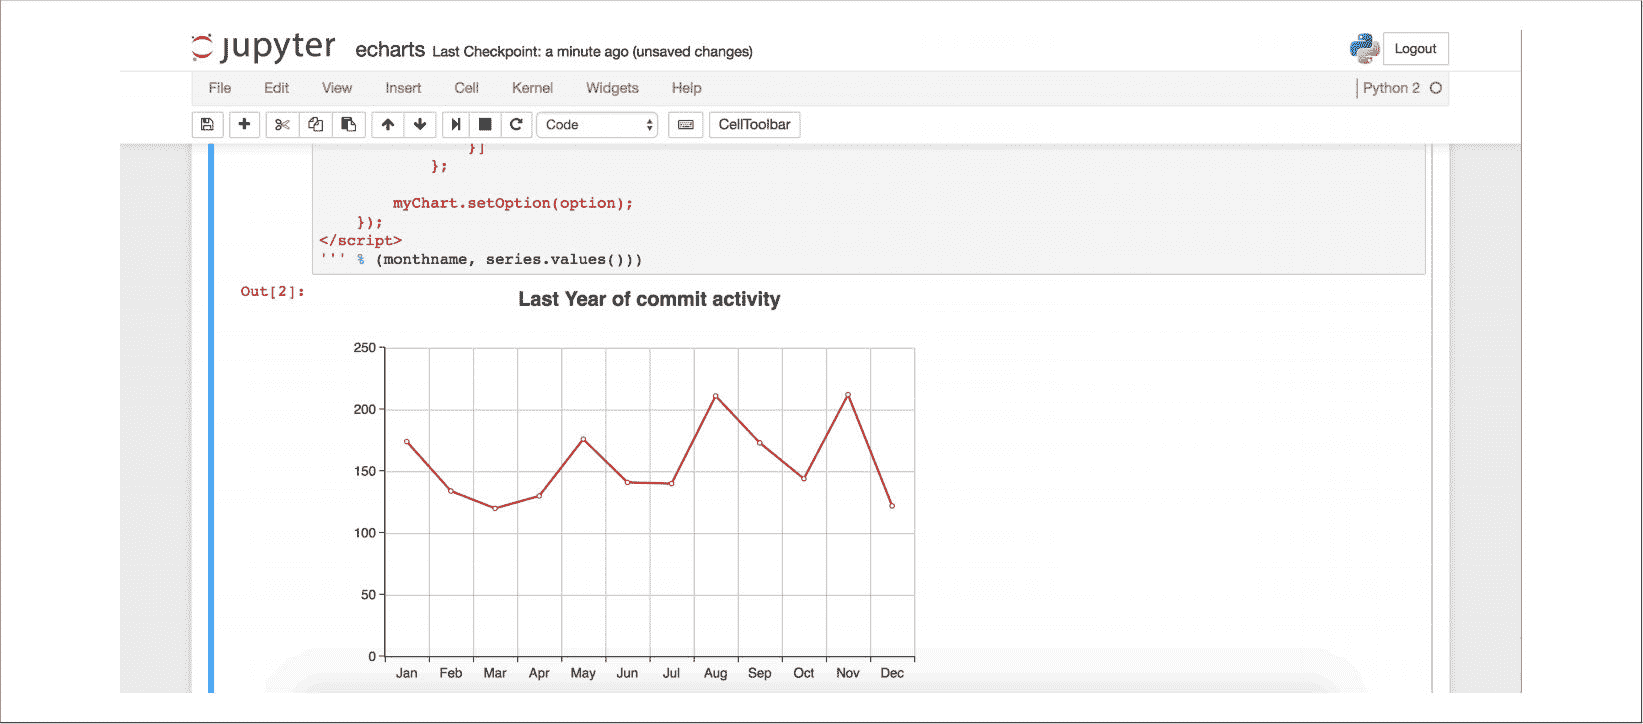Open the Widgets menu

612,88
